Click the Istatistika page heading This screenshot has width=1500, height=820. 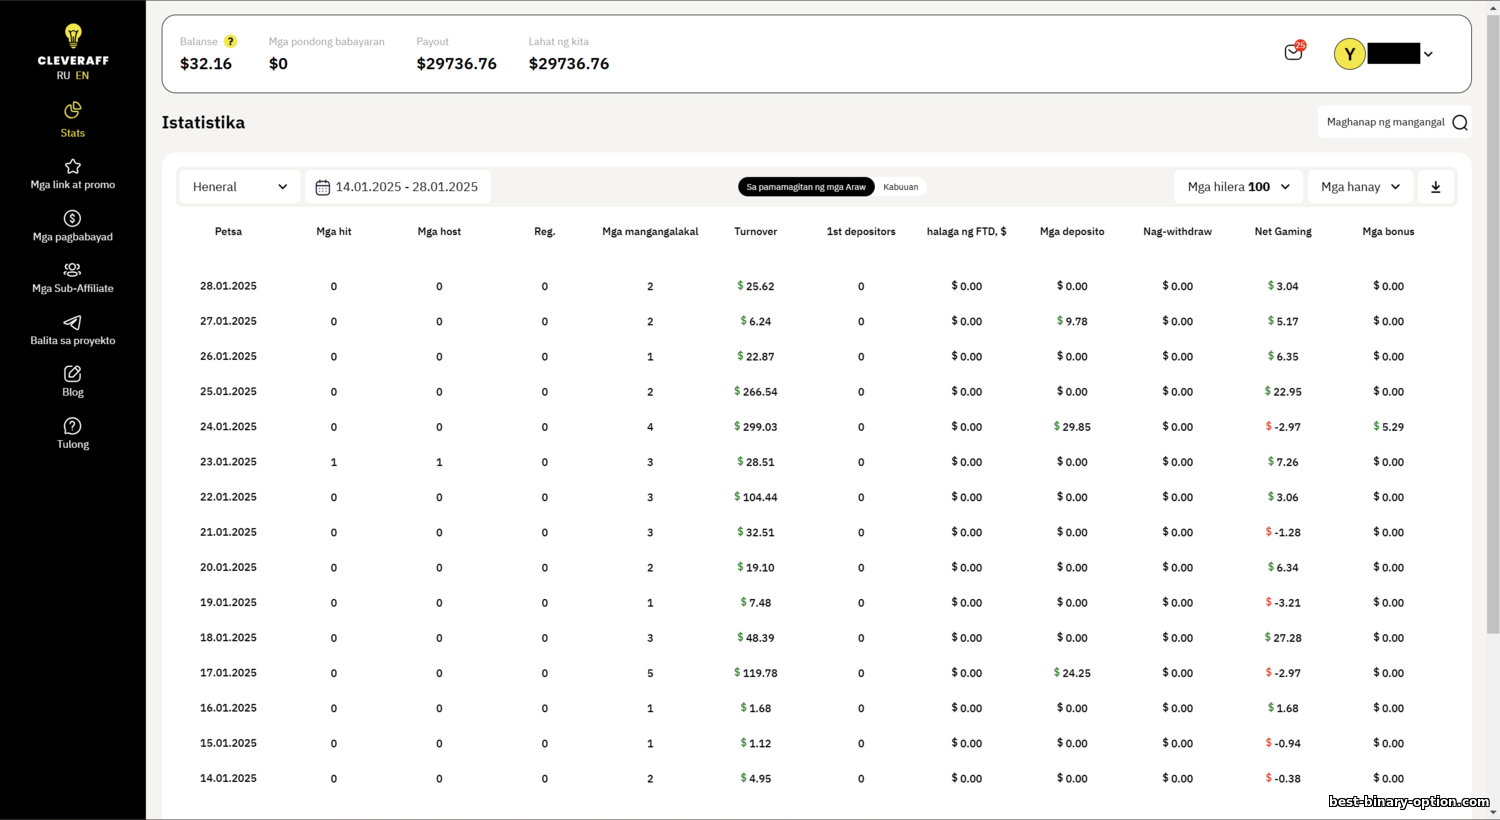click(203, 122)
